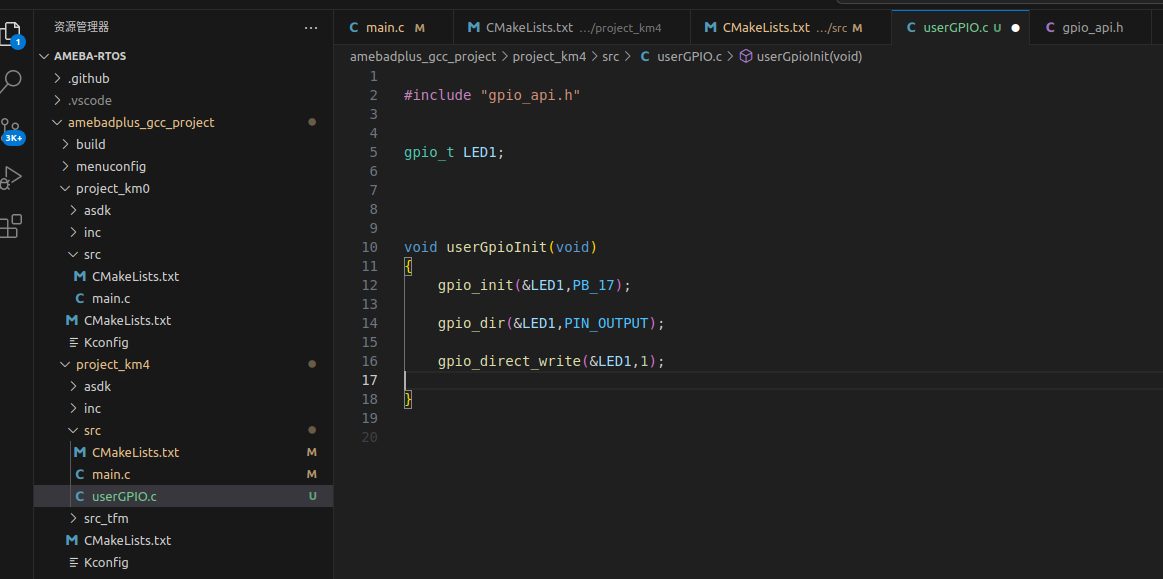Click the closing brace on line 18

pyautogui.click(x=408, y=400)
